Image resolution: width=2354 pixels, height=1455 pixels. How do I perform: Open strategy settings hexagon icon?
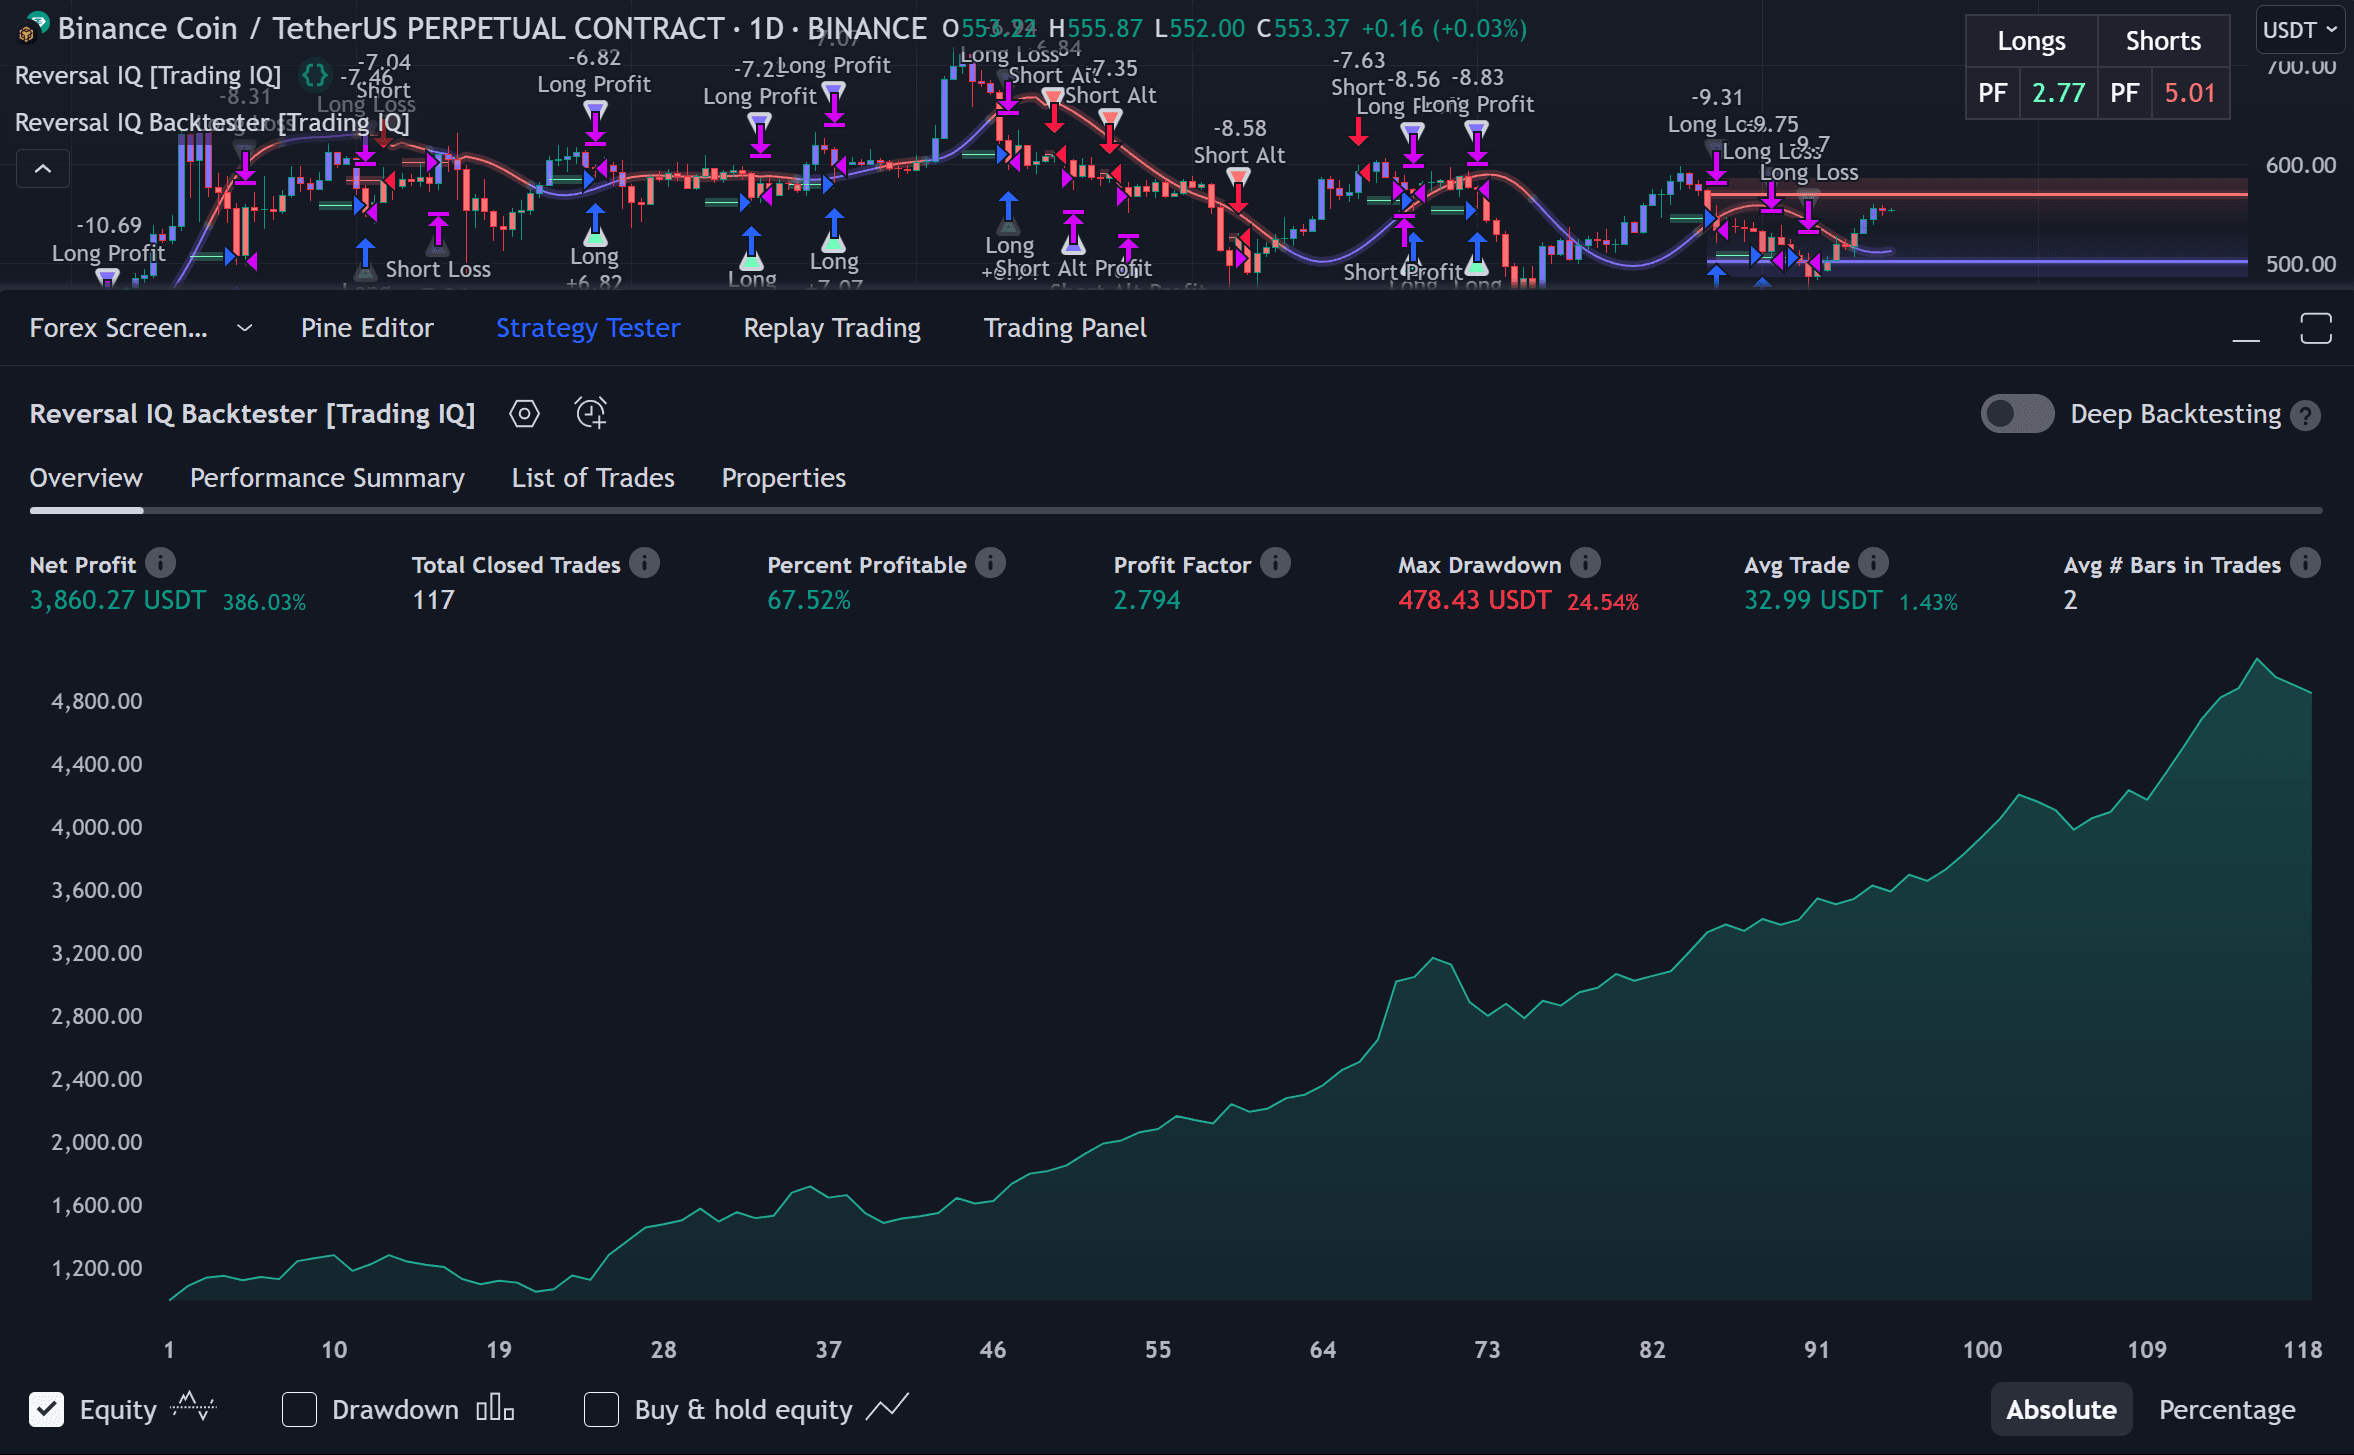point(524,413)
